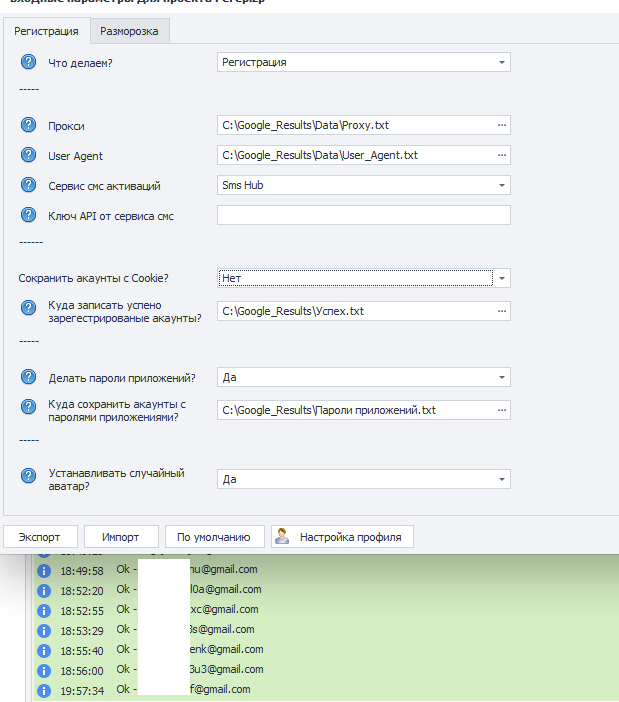Click info icon on 18:55:40 log row
Screen dimensions: 619x702
[43, 651]
